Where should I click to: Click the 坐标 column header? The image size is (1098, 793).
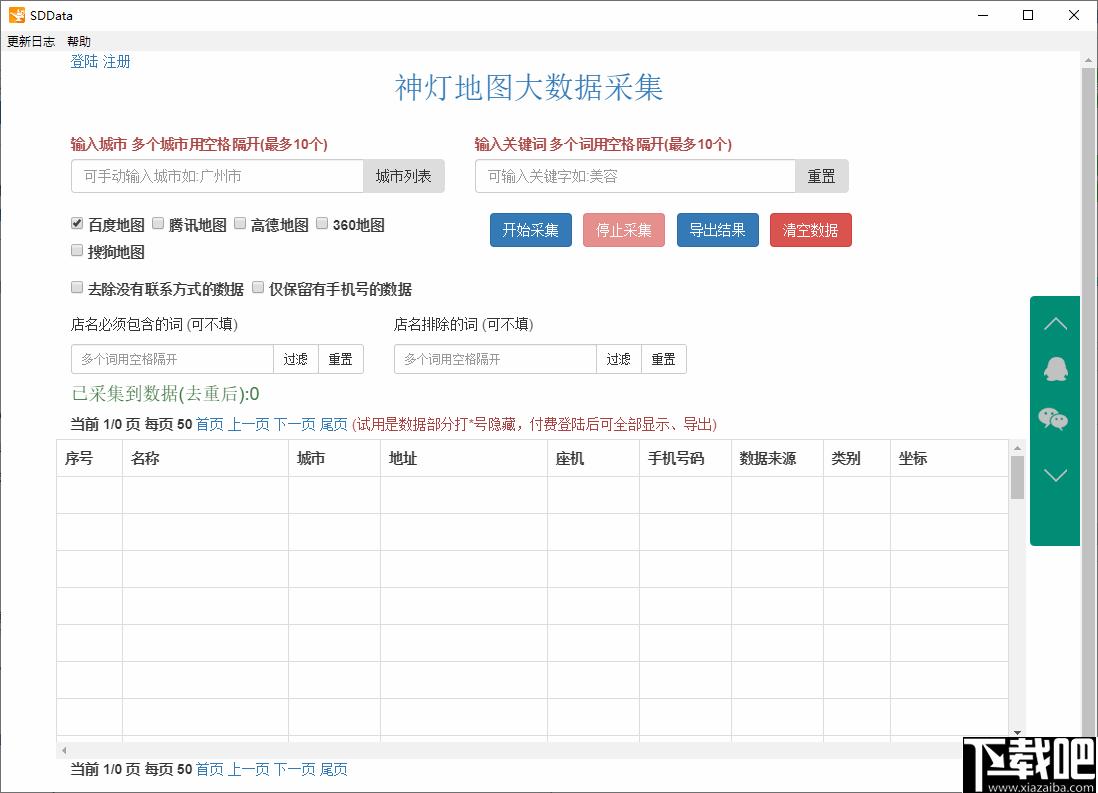pyautogui.click(x=949, y=458)
